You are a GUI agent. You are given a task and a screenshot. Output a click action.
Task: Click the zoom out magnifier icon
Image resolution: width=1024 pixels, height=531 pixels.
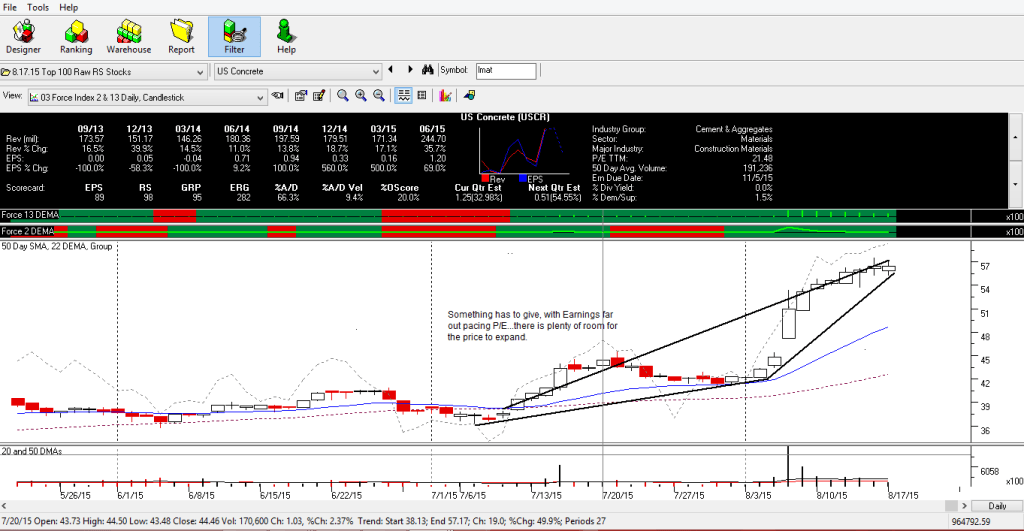[379, 96]
